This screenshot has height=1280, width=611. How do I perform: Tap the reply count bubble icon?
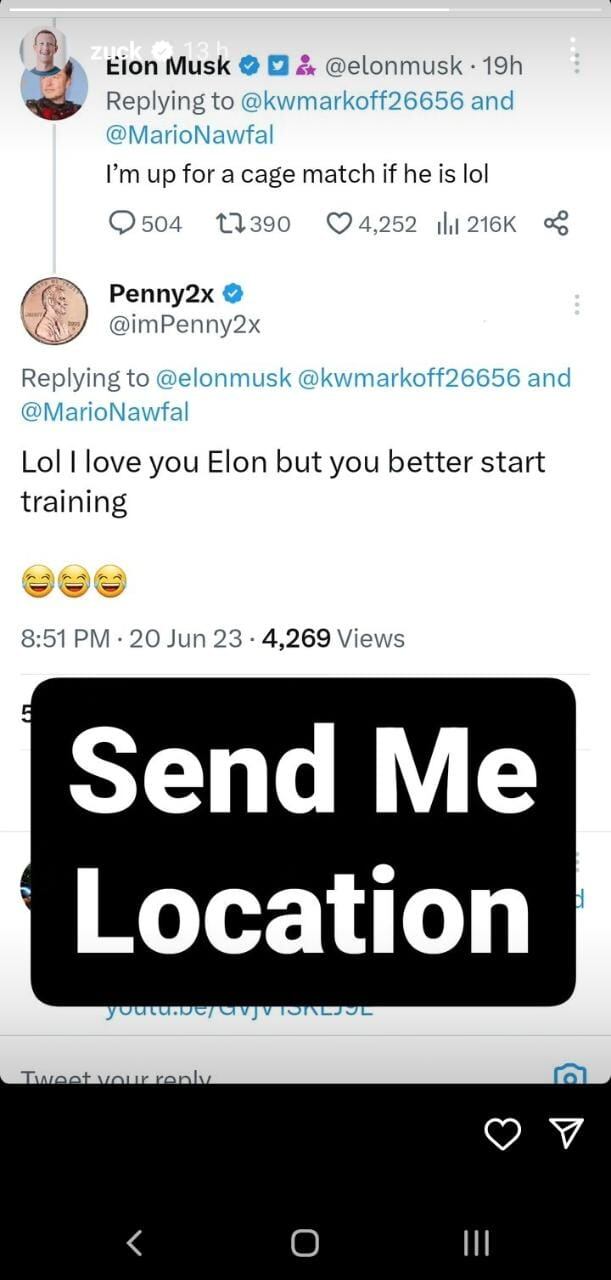coord(121,224)
